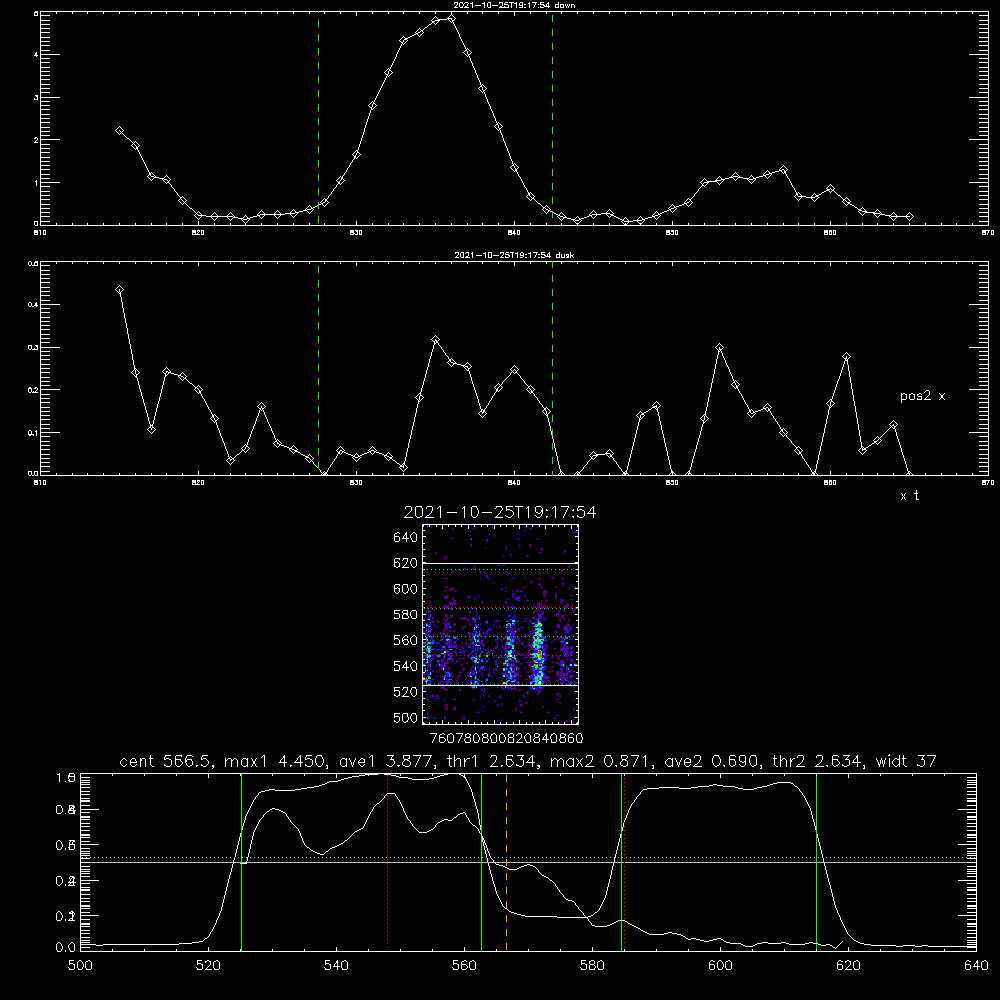The width and height of the screenshot is (1000, 1000).
Task: Select the green solid line near 525 in bottom plot
Action: tap(241, 862)
